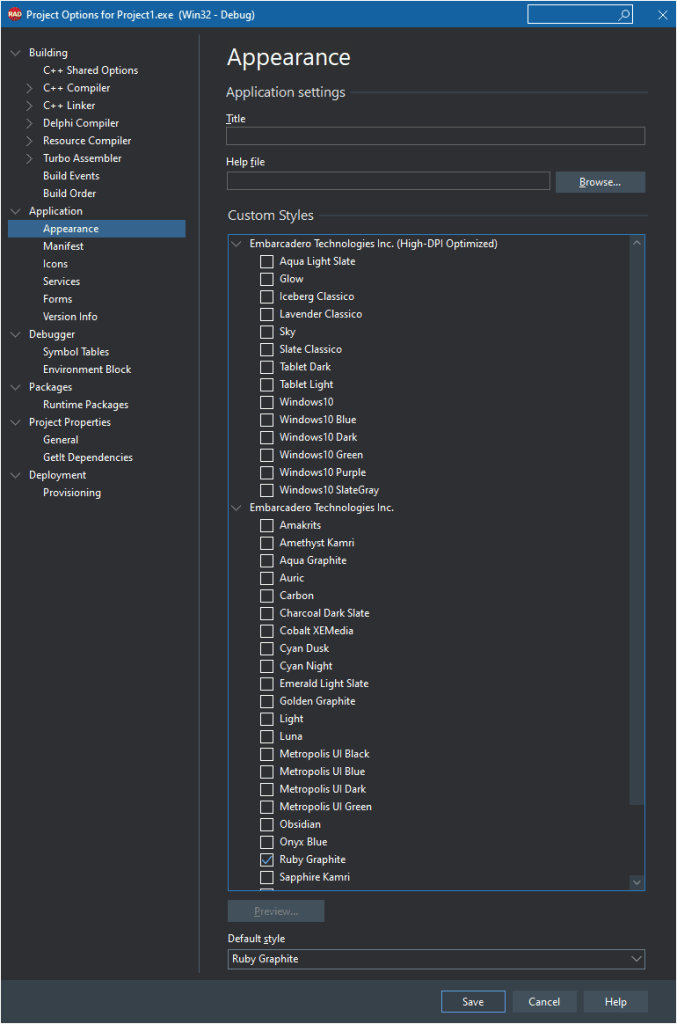
Task: Click the styles list scroll-up arrow
Action: [637, 243]
